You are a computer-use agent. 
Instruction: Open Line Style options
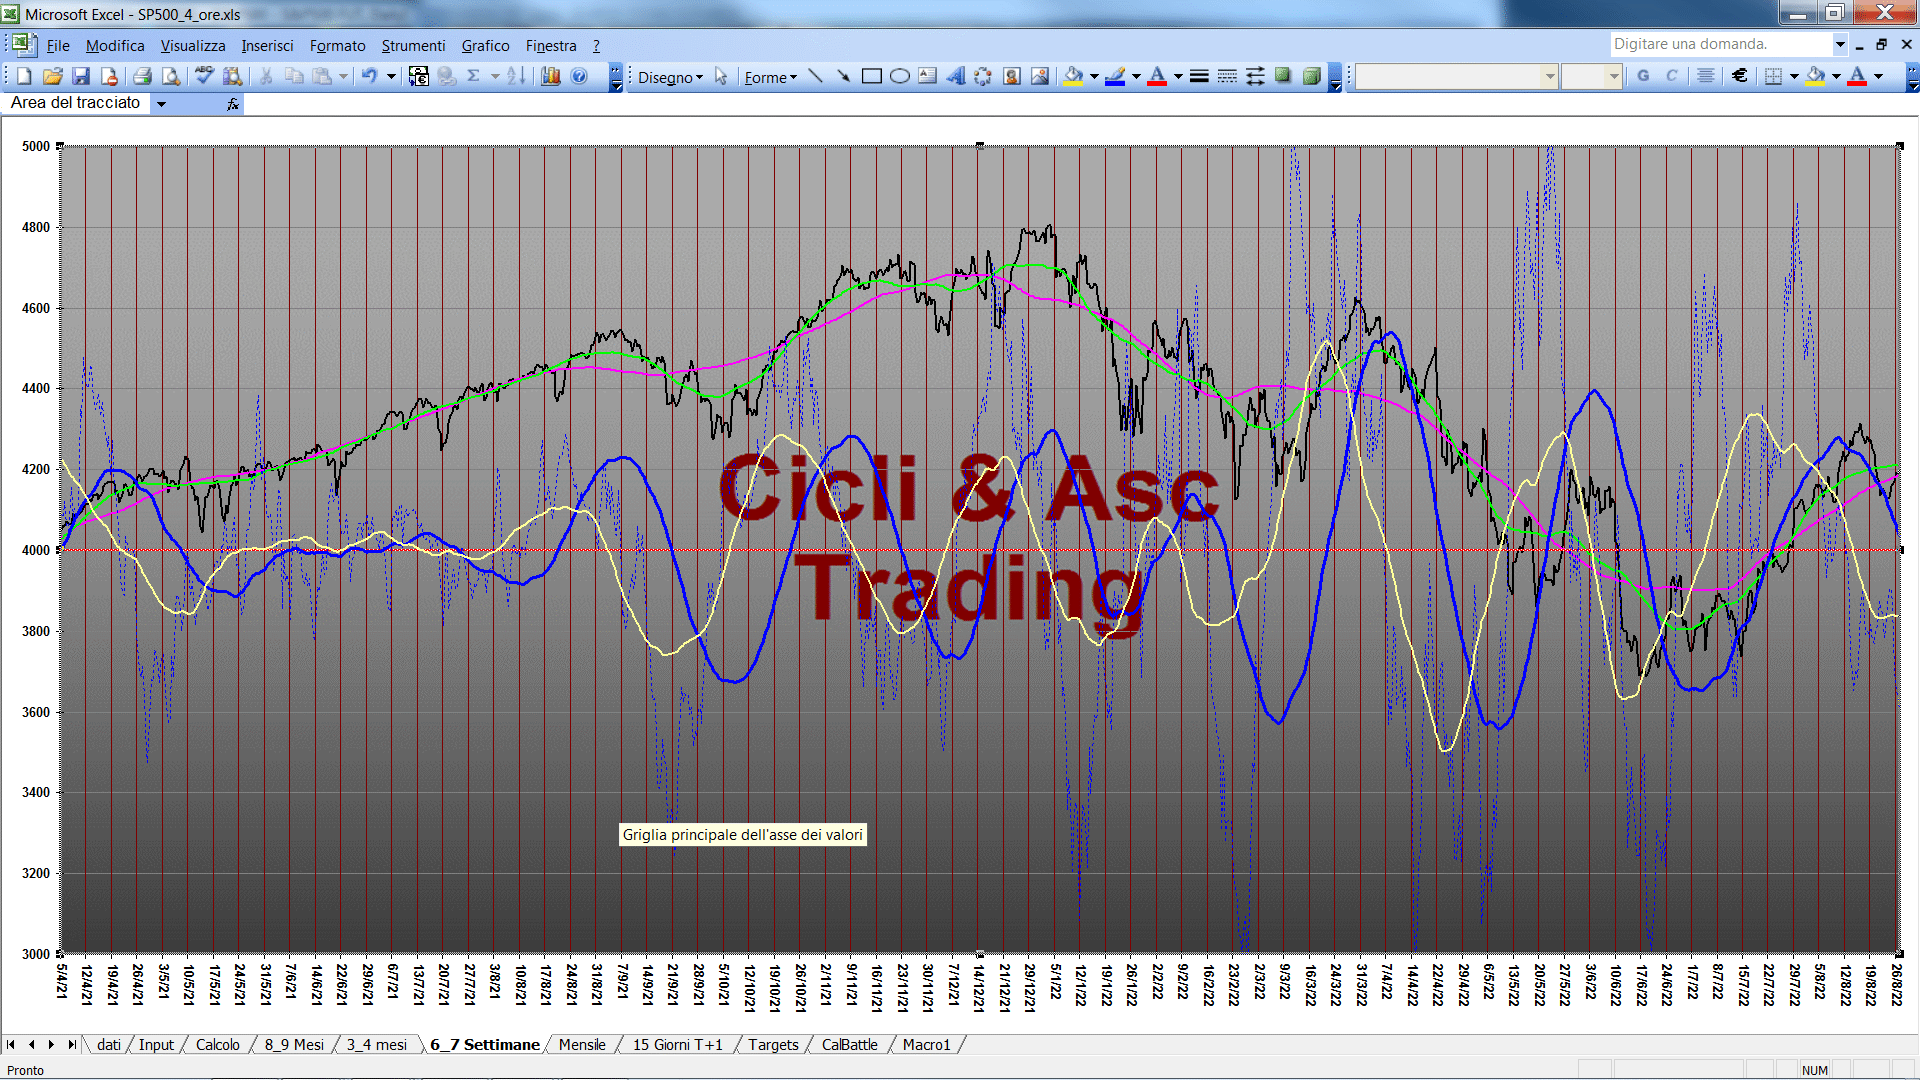(1199, 76)
